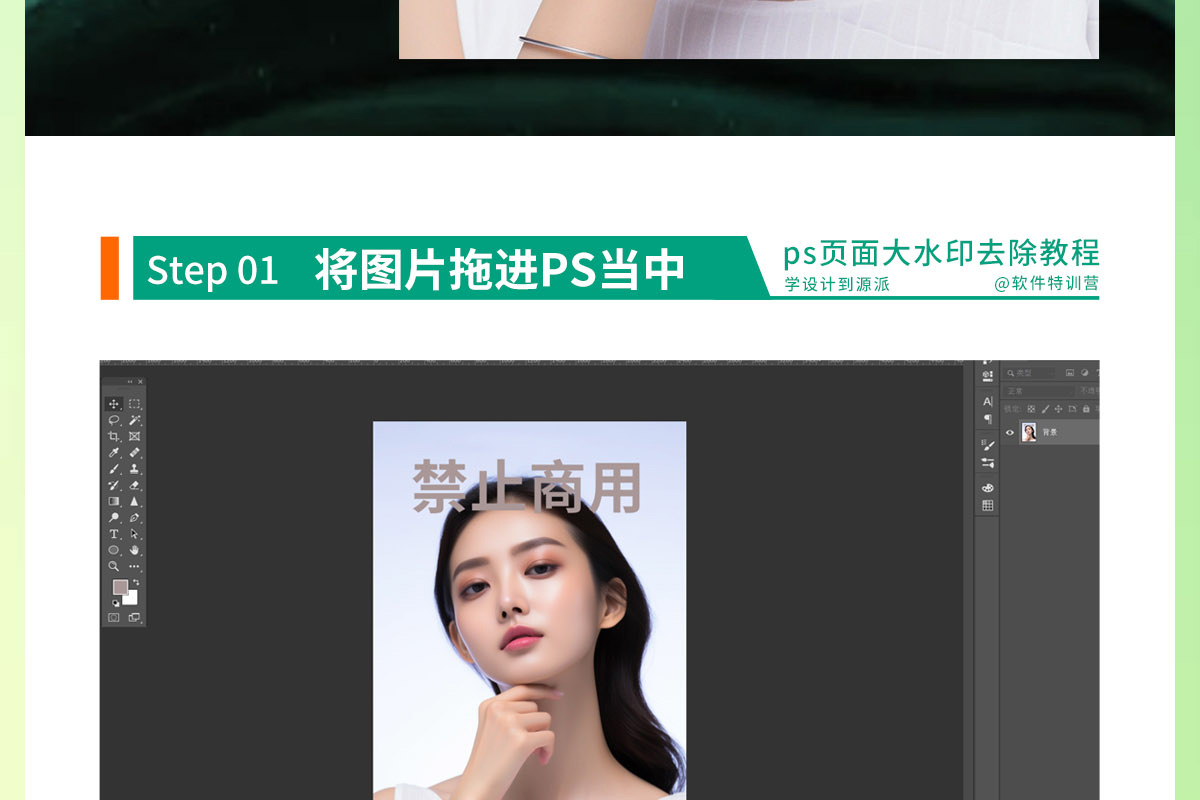Toggle Quick Mask mode icon
This screenshot has height=800, width=1200.
pos(114,617)
